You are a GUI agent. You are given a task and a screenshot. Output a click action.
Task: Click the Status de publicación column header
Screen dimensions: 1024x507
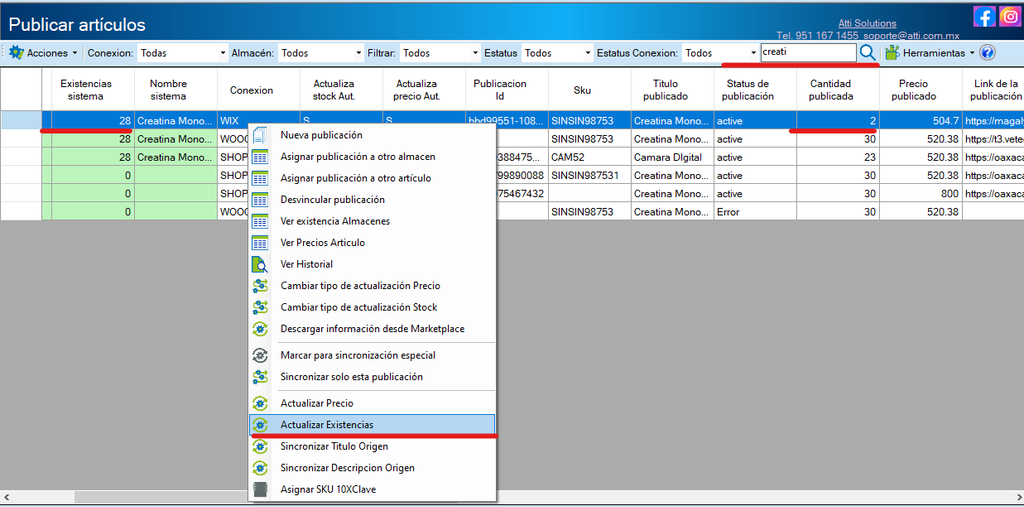[x=755, y=90]
